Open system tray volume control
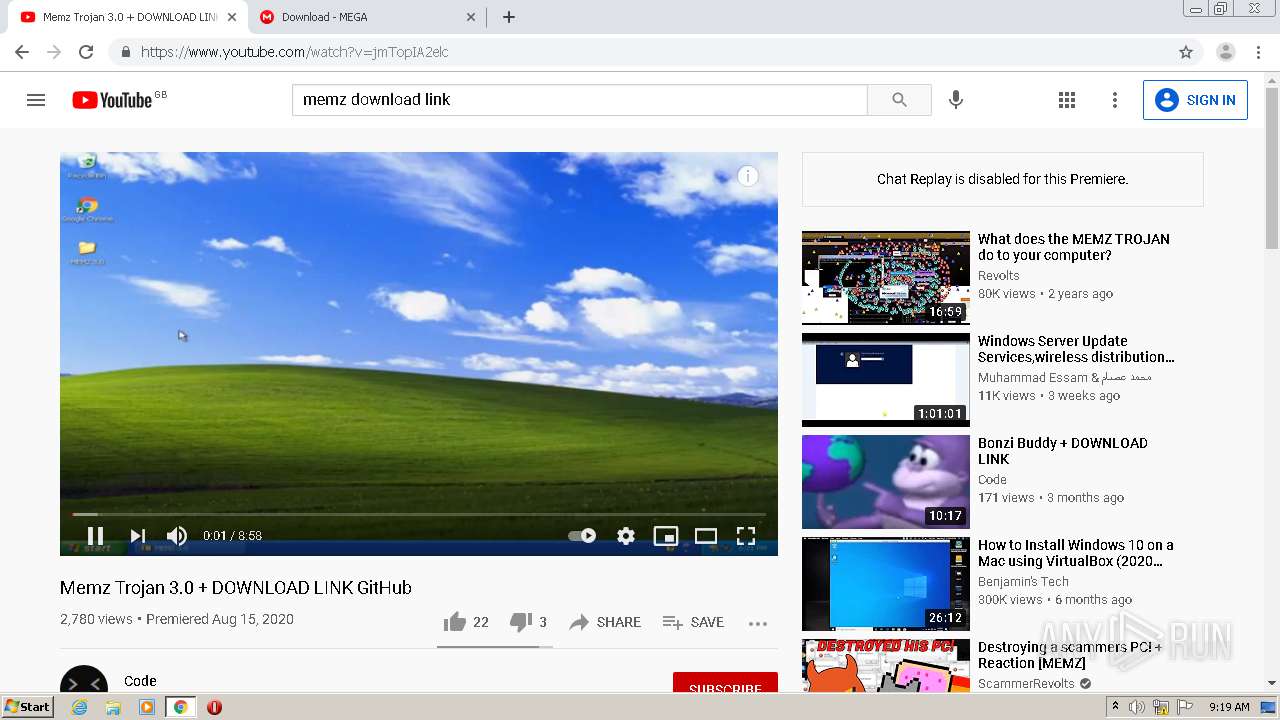This screenshot has height=720, width=1280. (x=1137, y=707)
